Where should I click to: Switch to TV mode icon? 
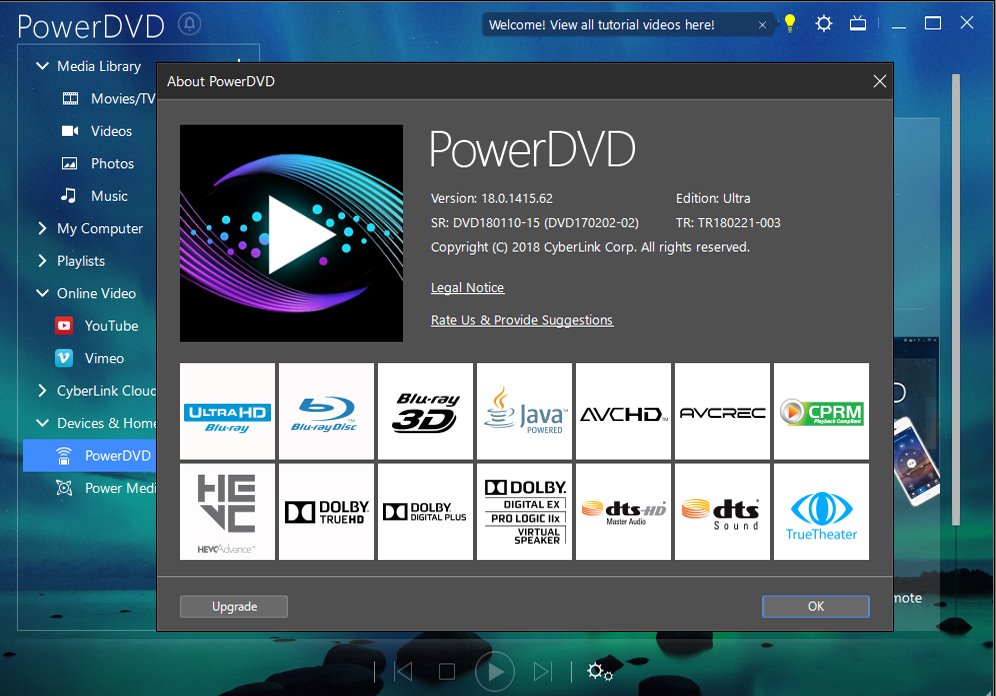coord(857,23)
